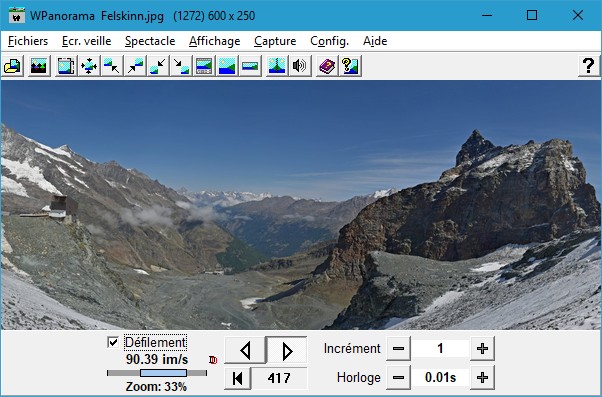Click the screensaver mountains-on-black icon
This screenshot has height=397, width=602.
(39, 66)
